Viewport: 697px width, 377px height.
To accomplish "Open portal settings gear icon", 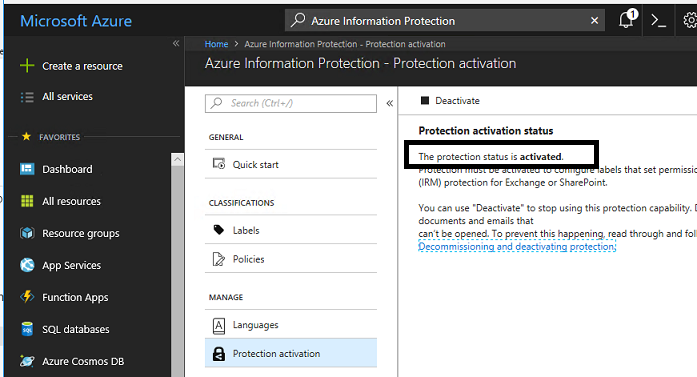I will tap(690, 20).
